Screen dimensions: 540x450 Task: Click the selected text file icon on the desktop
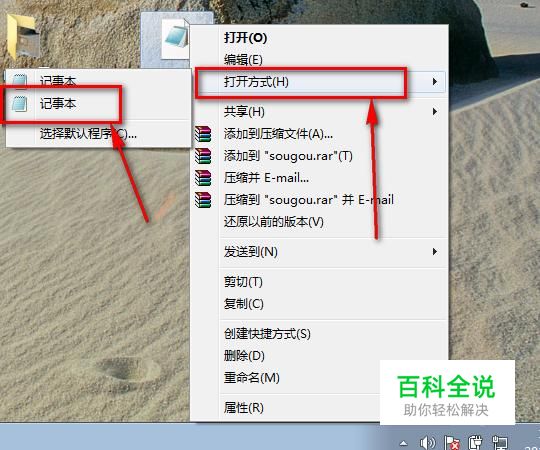click(176, 41)
